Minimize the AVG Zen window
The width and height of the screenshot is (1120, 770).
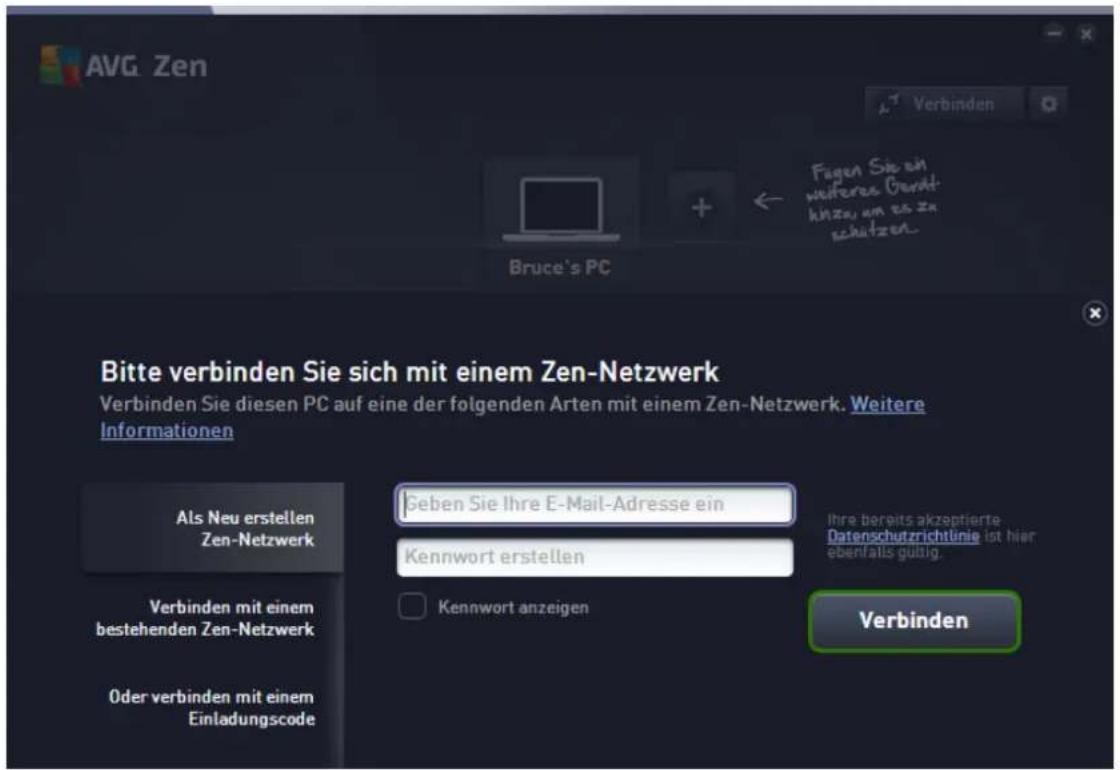click(1054, 33)
